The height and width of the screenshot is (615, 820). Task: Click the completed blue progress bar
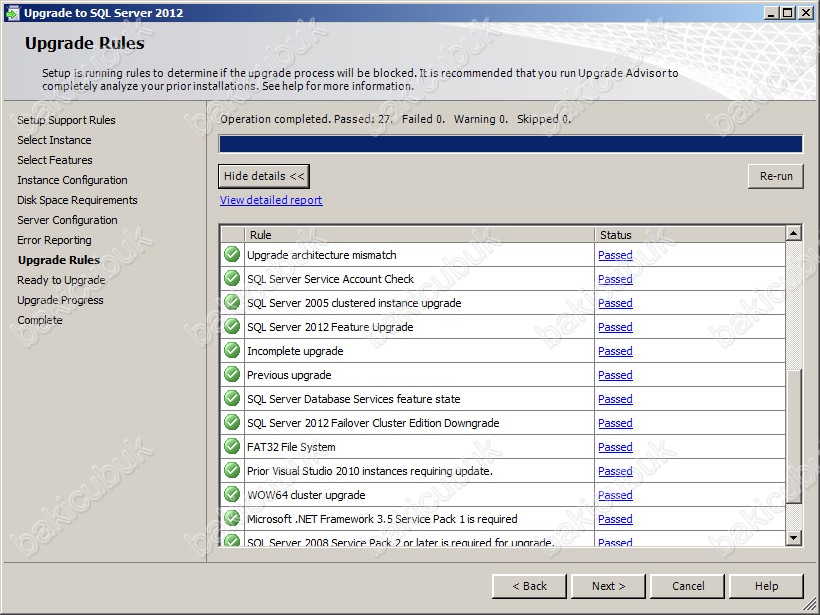510,144
